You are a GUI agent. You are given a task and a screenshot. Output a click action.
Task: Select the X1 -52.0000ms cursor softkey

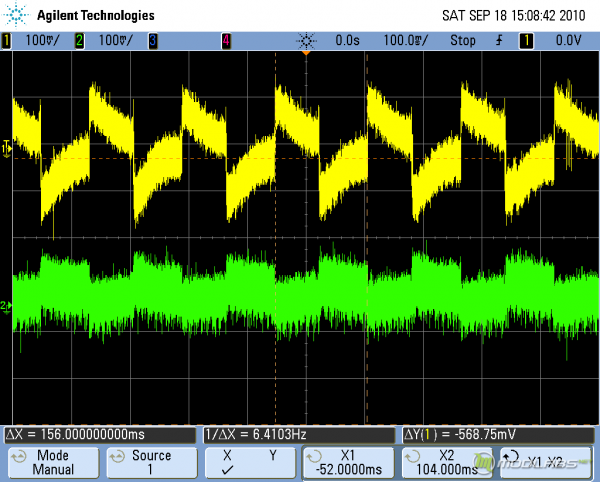[347, 462]
